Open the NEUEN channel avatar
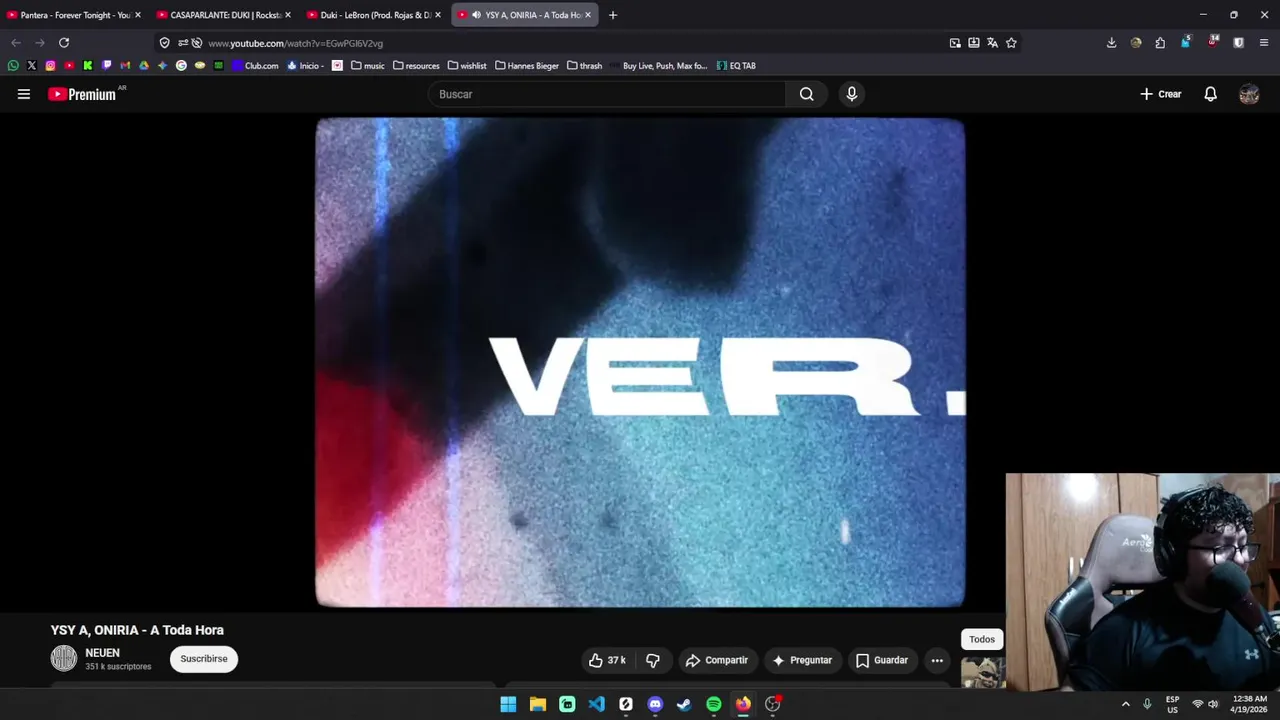1280x720 pixels. tap(64, 658)
